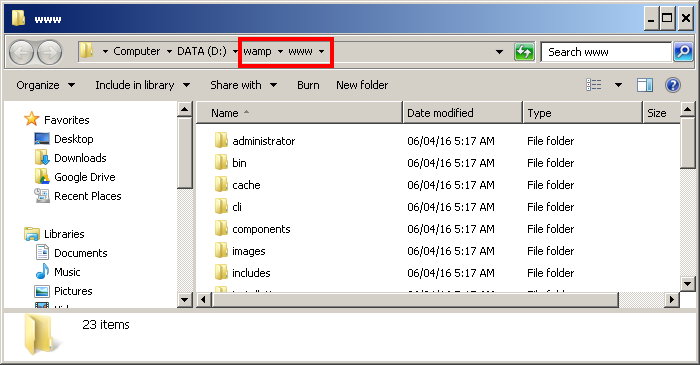Select the images folder icon
The height and width of the screenshot is (365, 700).
click(x=221, y=251)
